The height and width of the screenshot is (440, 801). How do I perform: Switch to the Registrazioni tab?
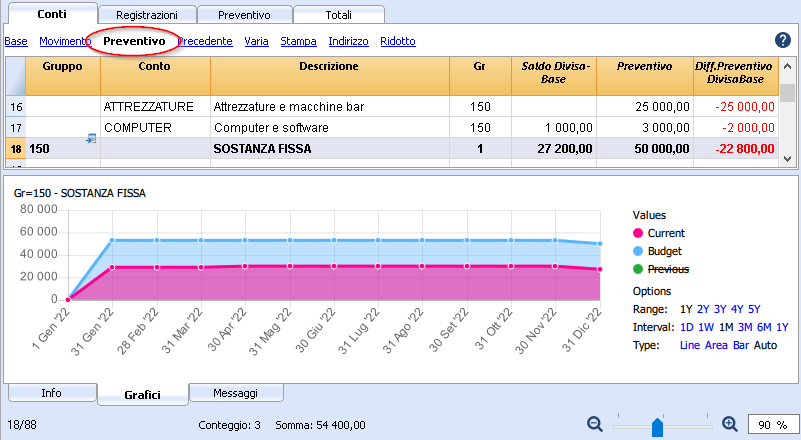pyautogui.click(x=147, y=15)
